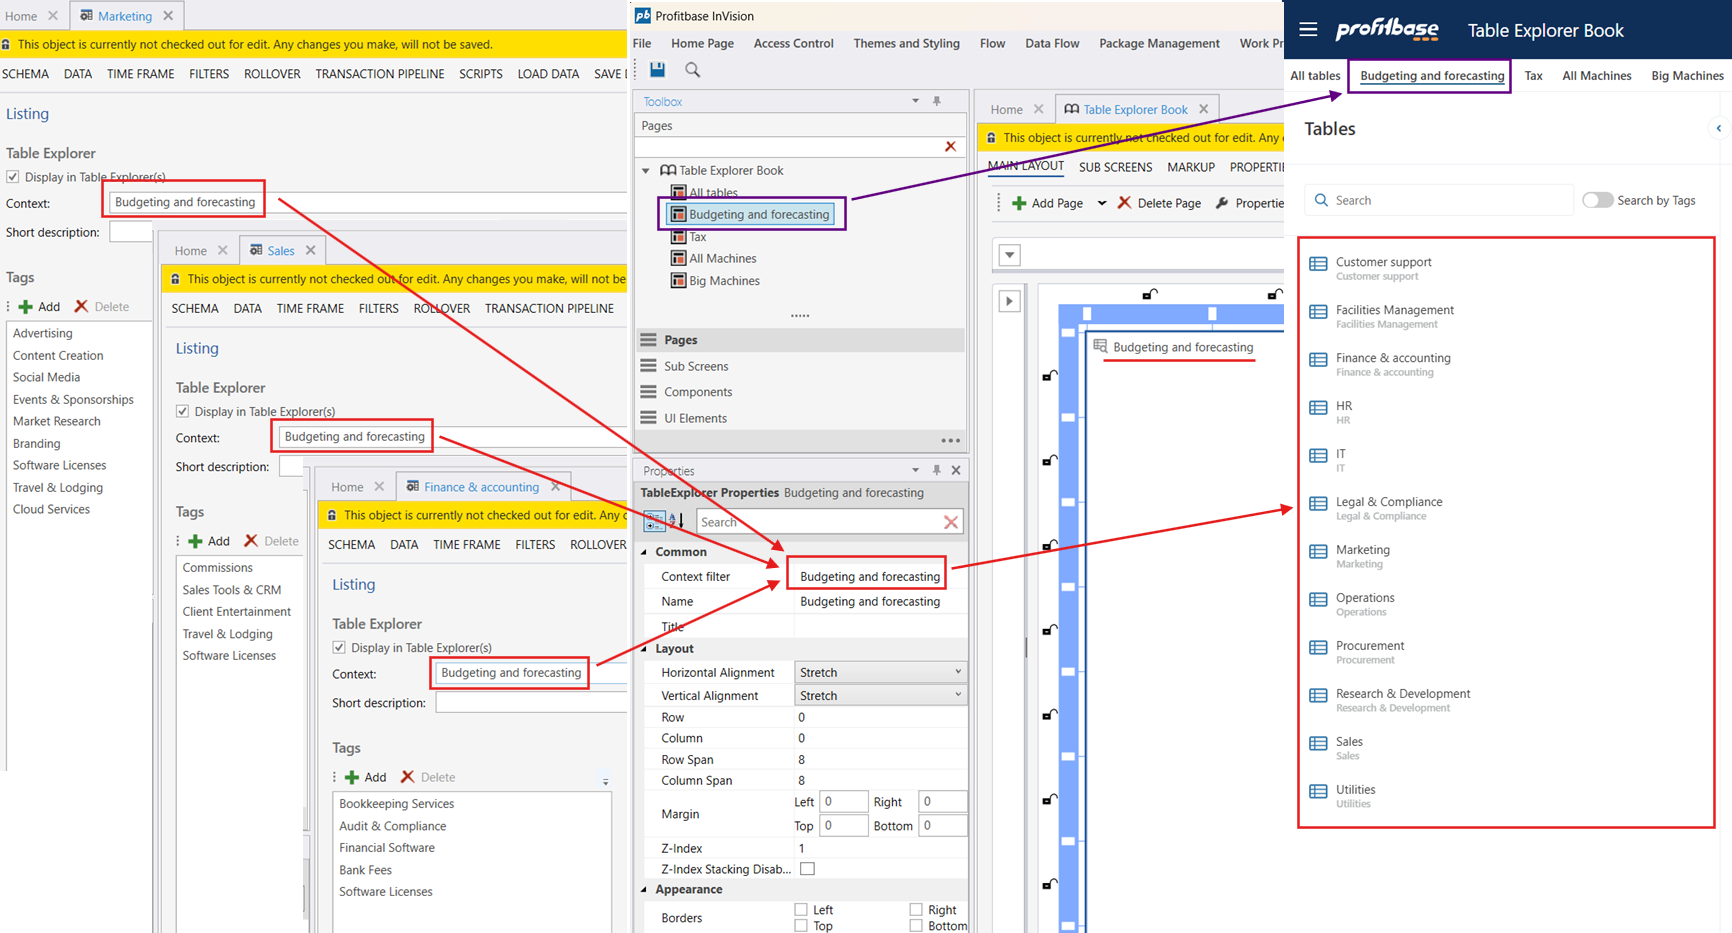The height and width of the screenshot is (933, 1732).
Task: Open the Horizontal Alignment dropdown
Action: pyautogui.click(x=880, y=673)
